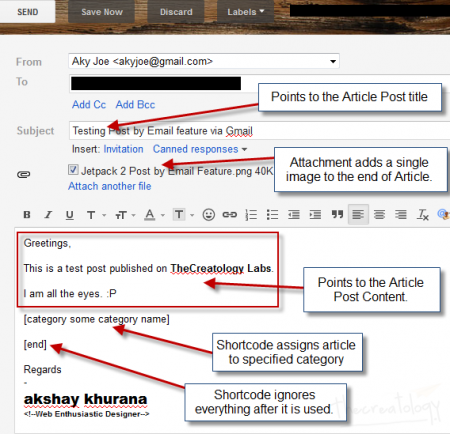Click the bold 'TheCreatology Labs' text

tap(221, 268)
